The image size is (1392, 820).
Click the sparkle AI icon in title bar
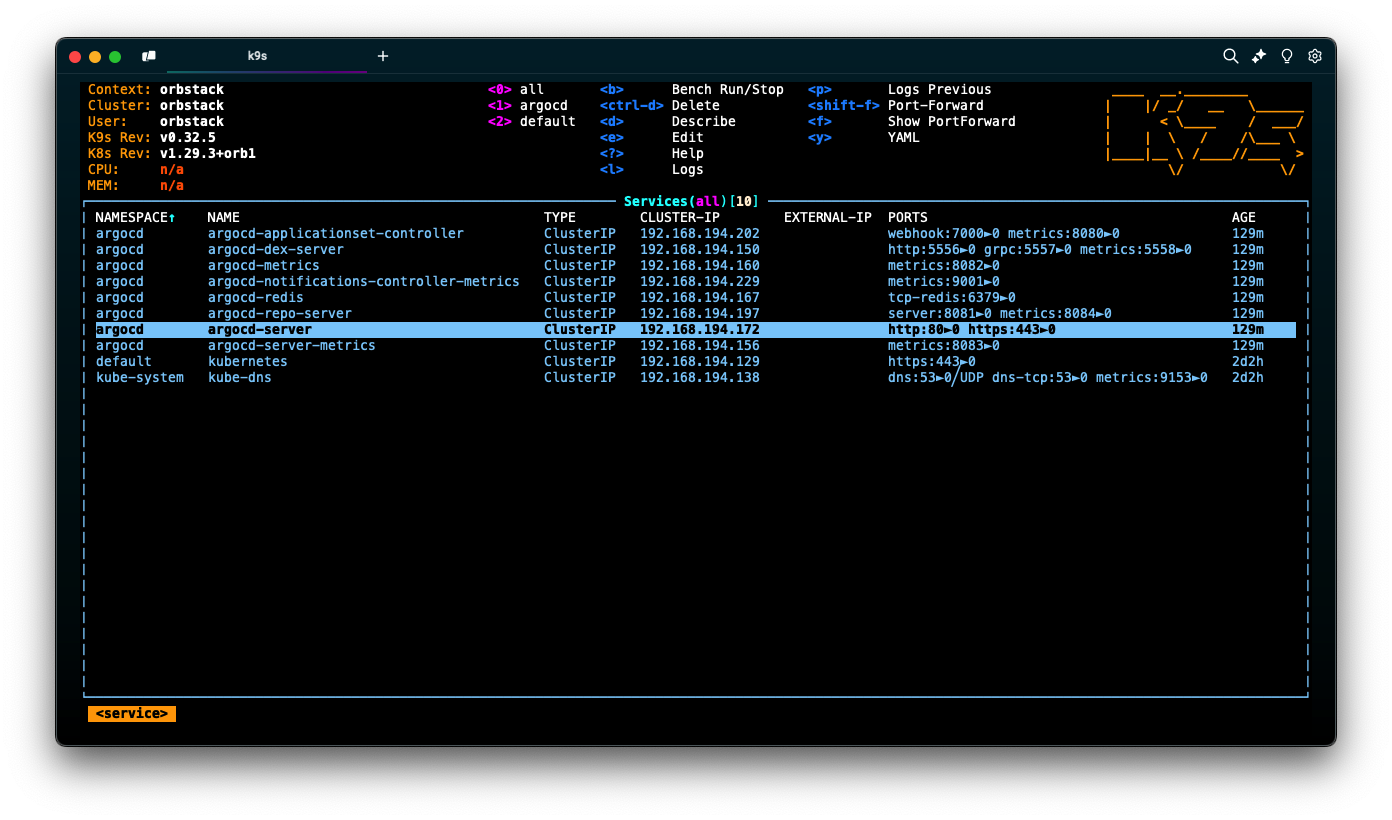tap(1259, 56)
